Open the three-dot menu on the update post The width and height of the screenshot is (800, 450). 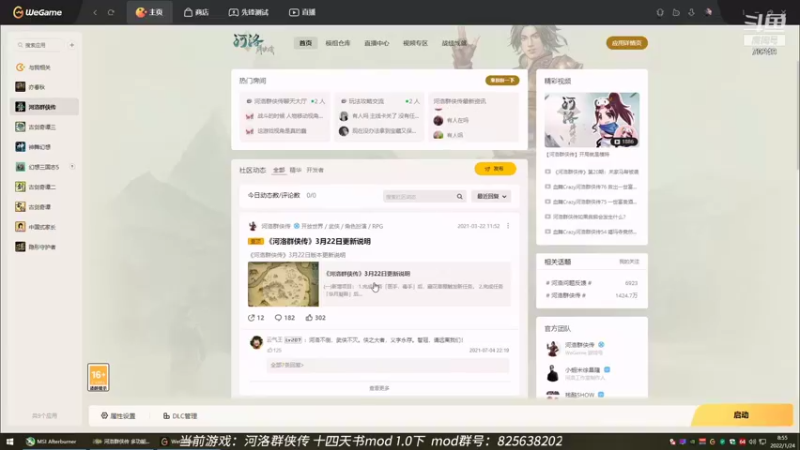pos(508,226)
